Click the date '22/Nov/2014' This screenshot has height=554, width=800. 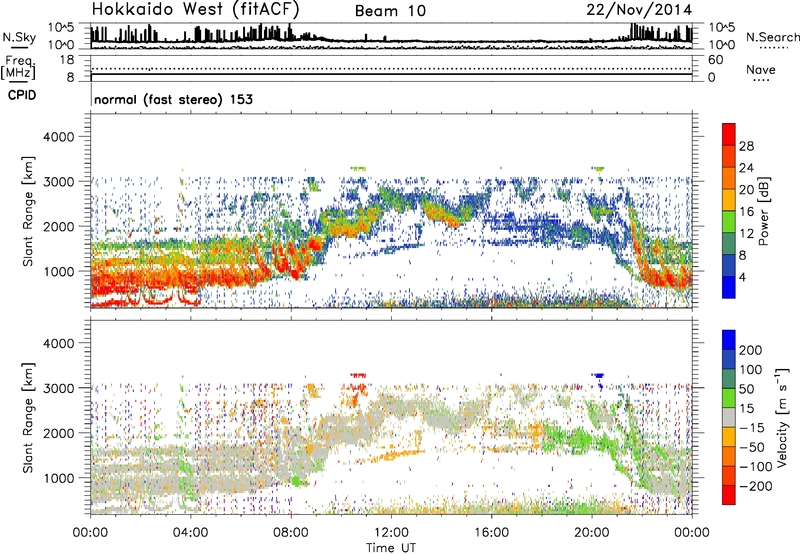click(x=639, y=9)
